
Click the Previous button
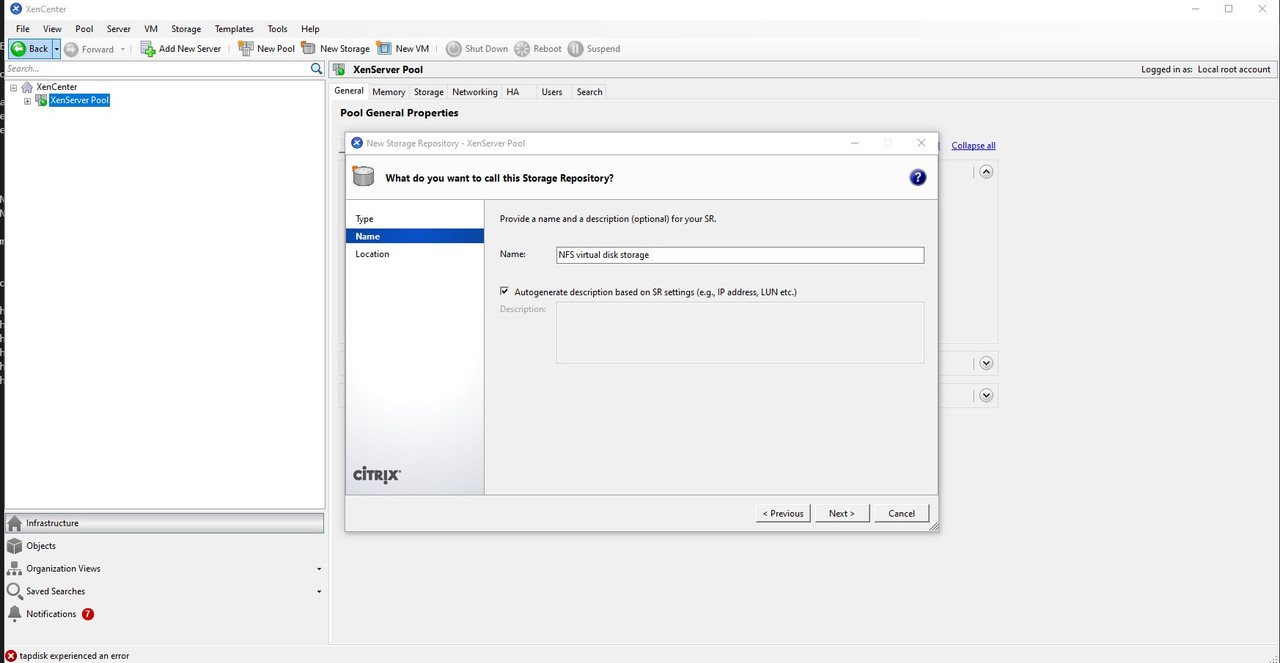(x=783, y=513)
